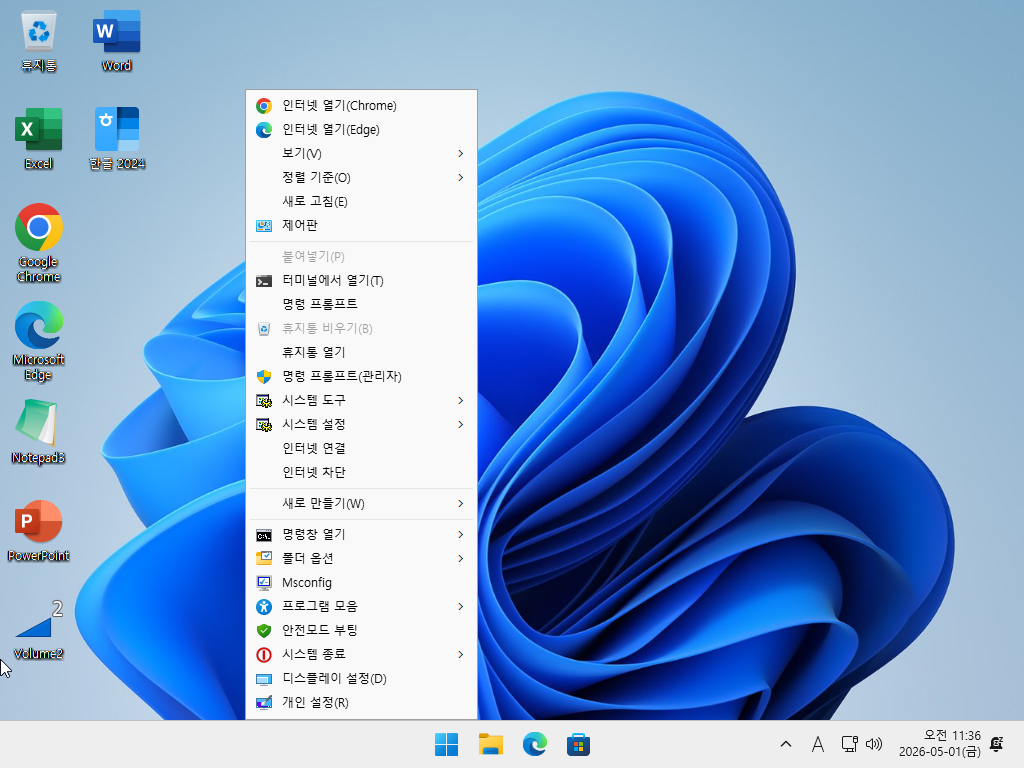The height and width of the screenshot is (768, 1024).
Task: Open the 휴지통 desktop icon
Action: point(39,41)
